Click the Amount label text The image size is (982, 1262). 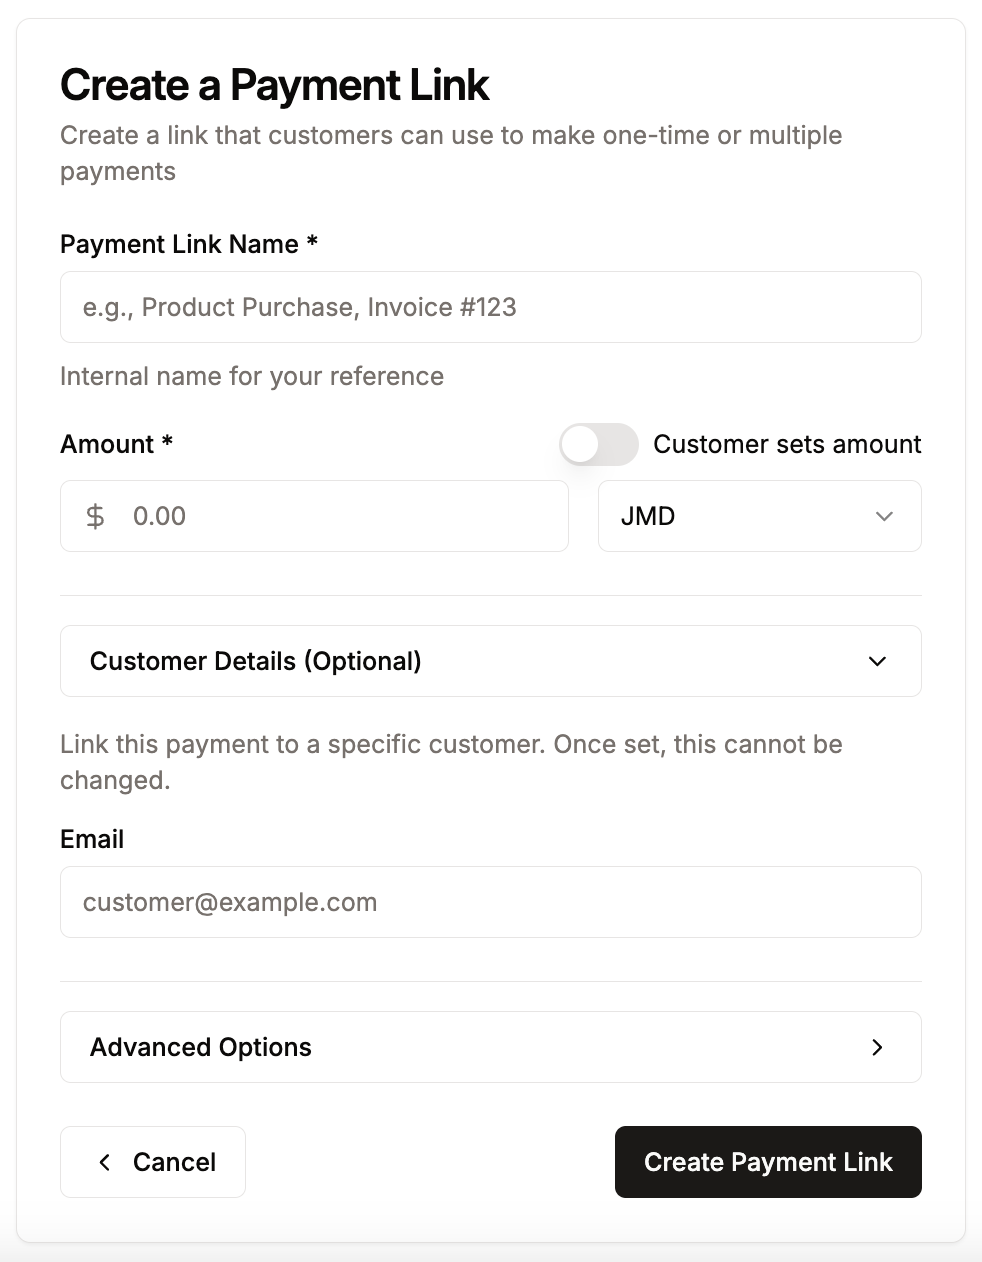(x=116, y=444)
